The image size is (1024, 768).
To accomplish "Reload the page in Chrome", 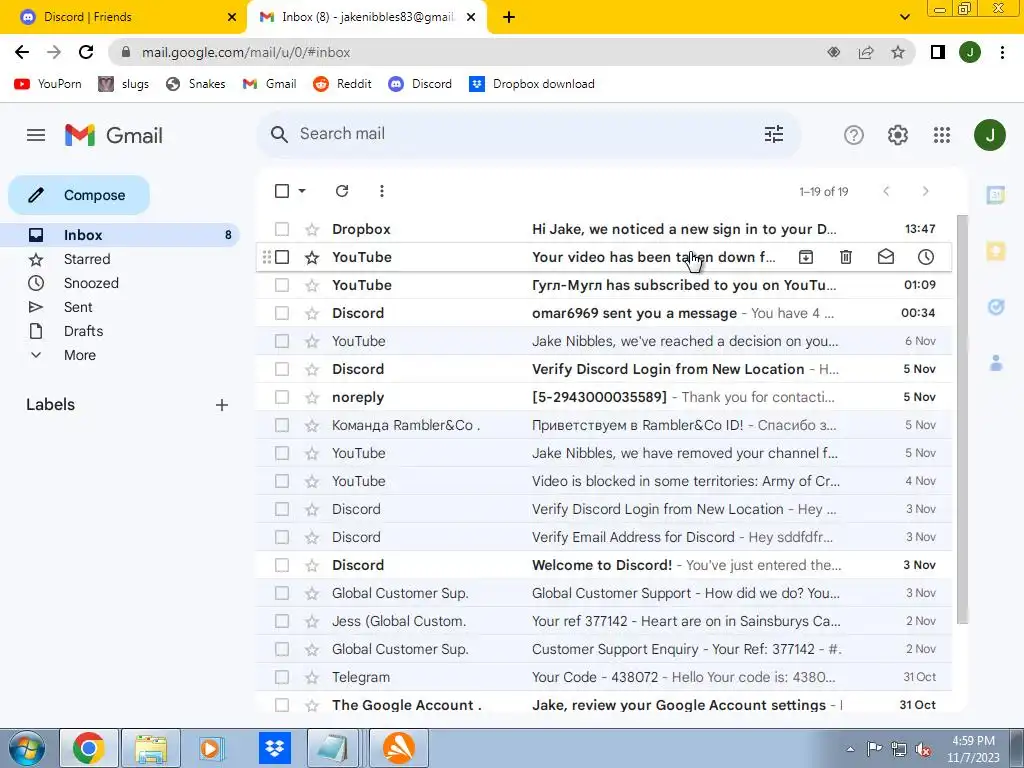I will (86, 52).
